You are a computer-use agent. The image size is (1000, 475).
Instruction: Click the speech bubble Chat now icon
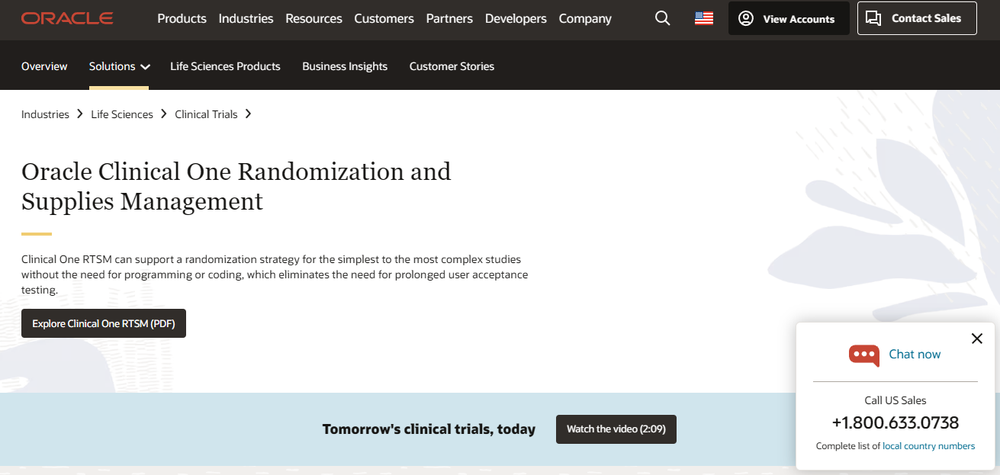(x=864, y=354)
